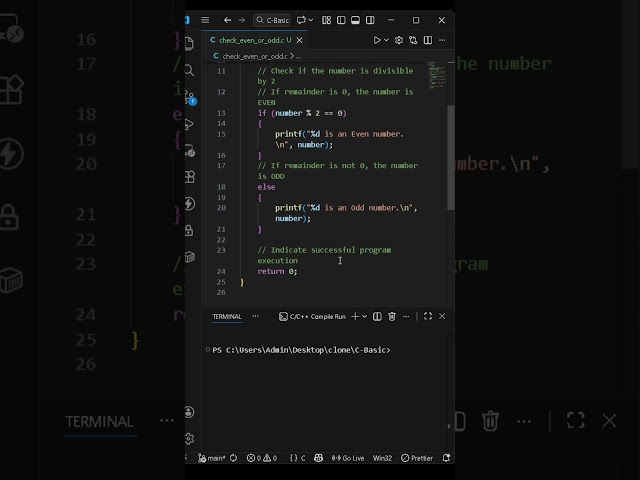Click the C-Basic command center search box
Screen dimensions: 640x480
272,20
